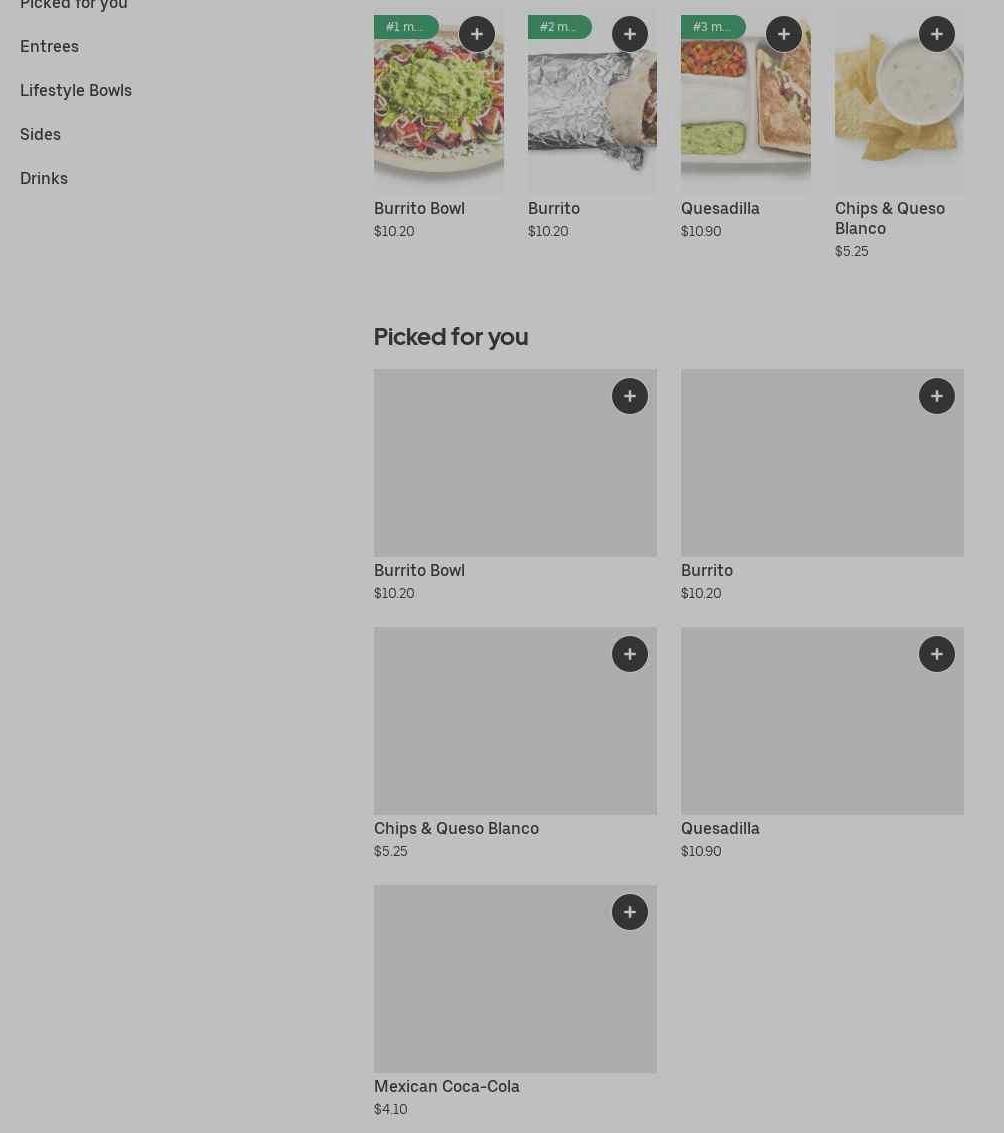
Task: Click the Mexican Coca-Cola item title
Action: 447,1087
